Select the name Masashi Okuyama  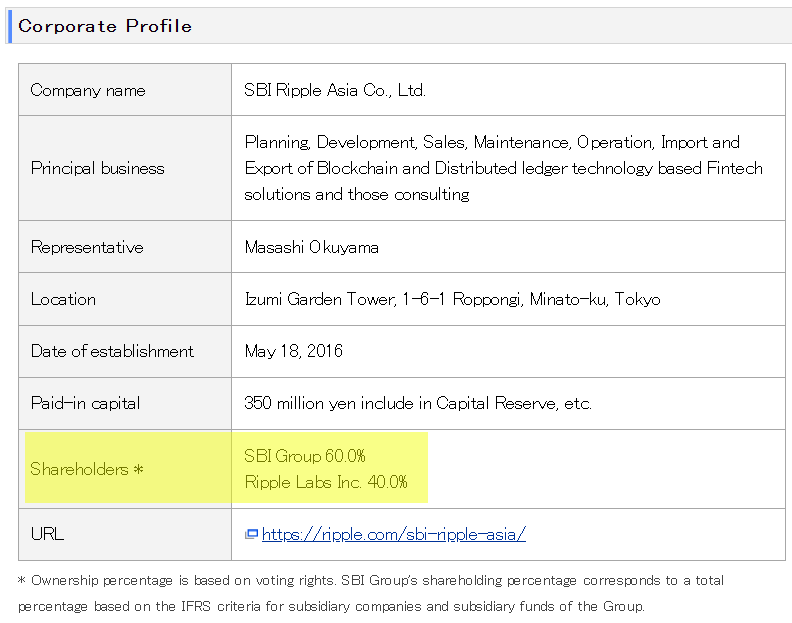311,247
